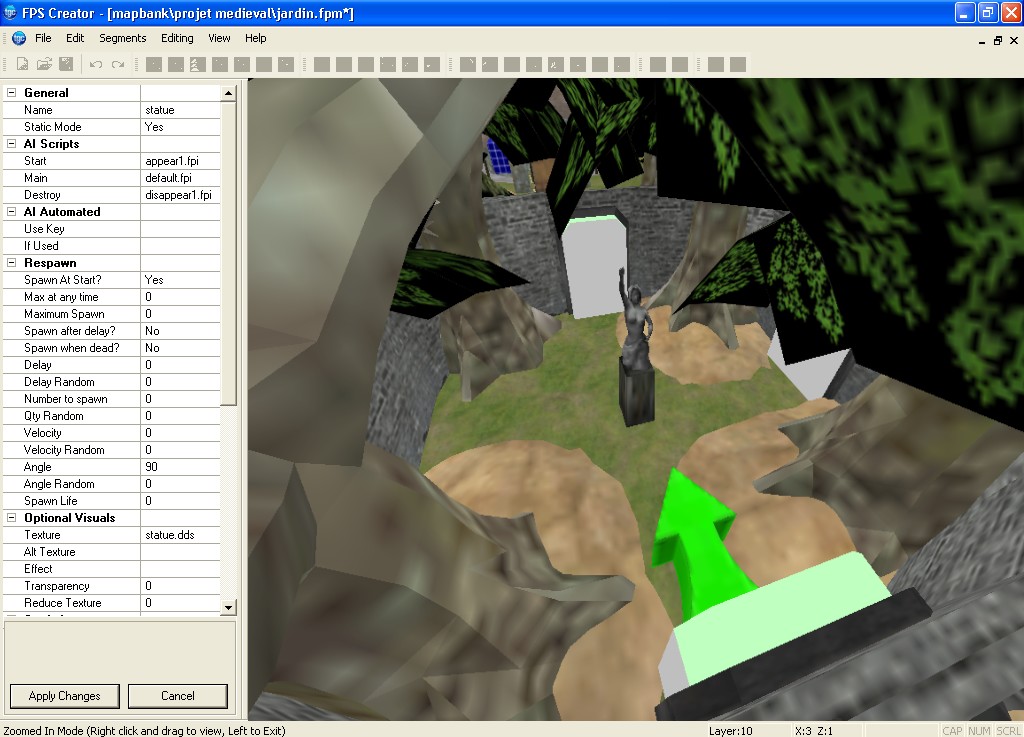Click the FPS Creator title bar icon
This screenshot has width=1024, height=737.
[10, 12]
